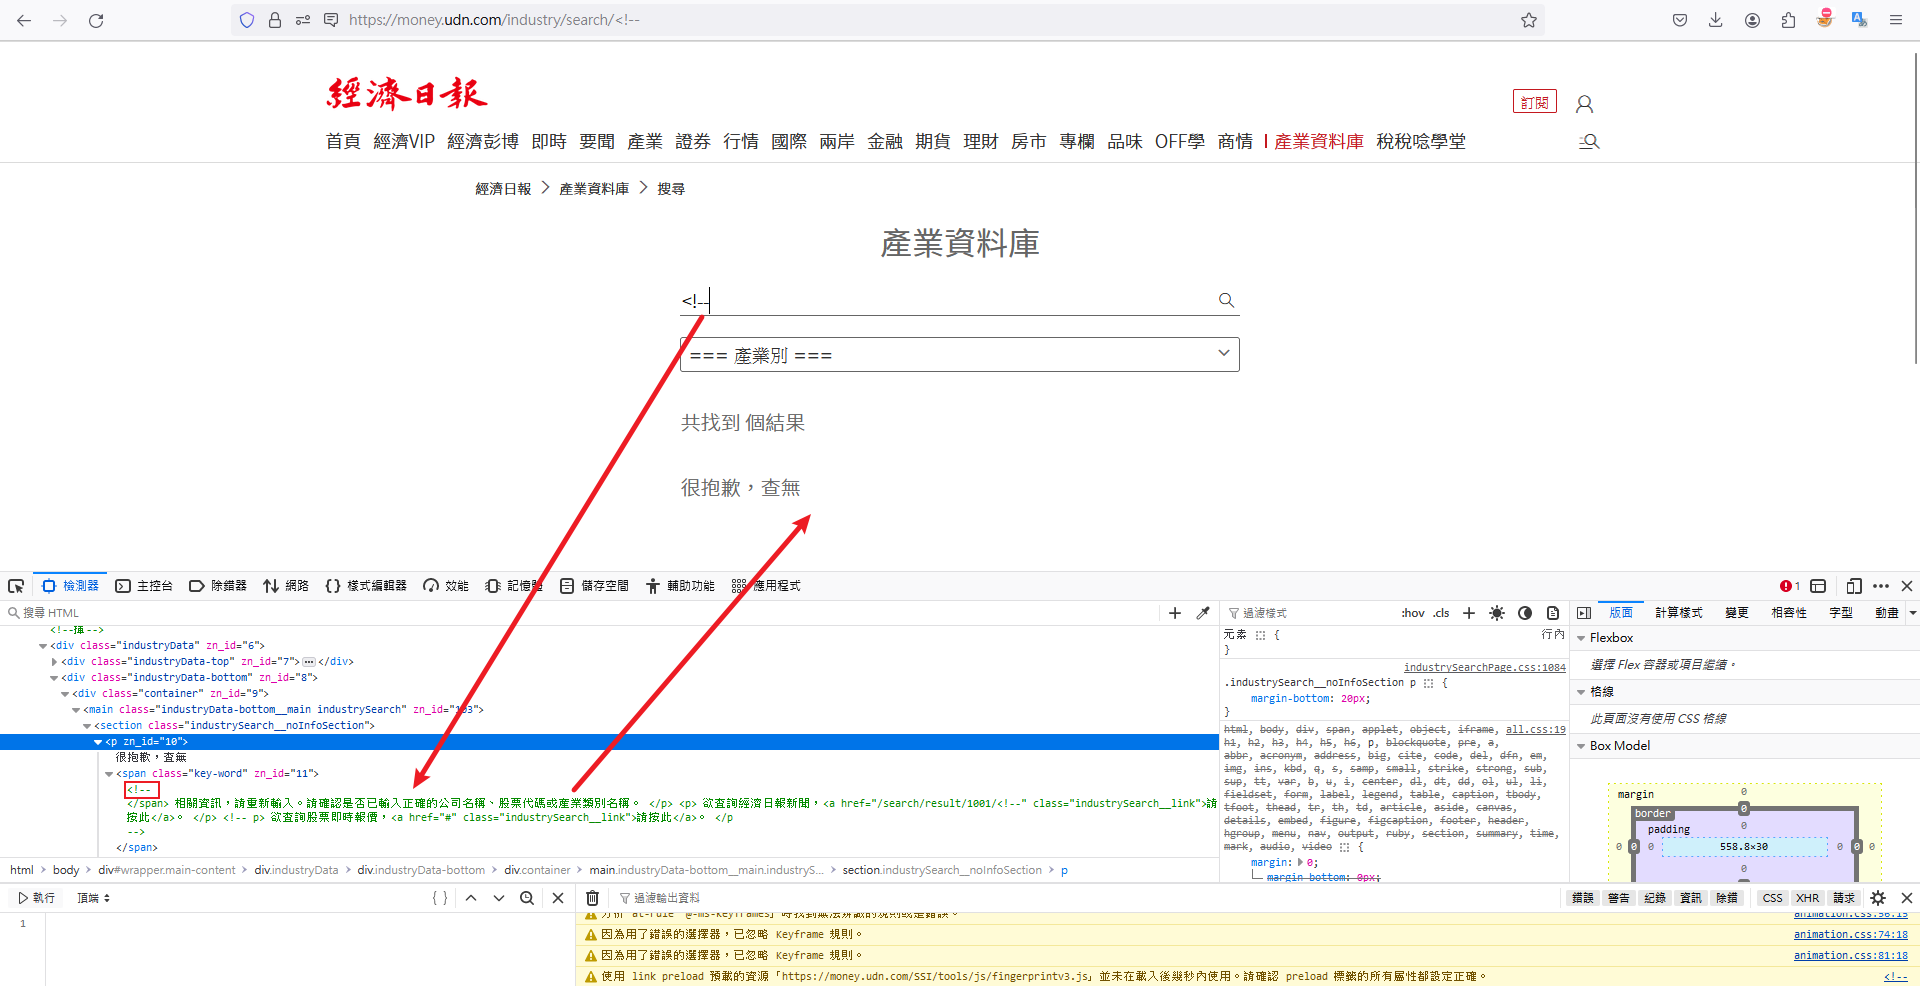Click the create new node plus icon
Screen dimensions: 1920x986
(1175, 613)
